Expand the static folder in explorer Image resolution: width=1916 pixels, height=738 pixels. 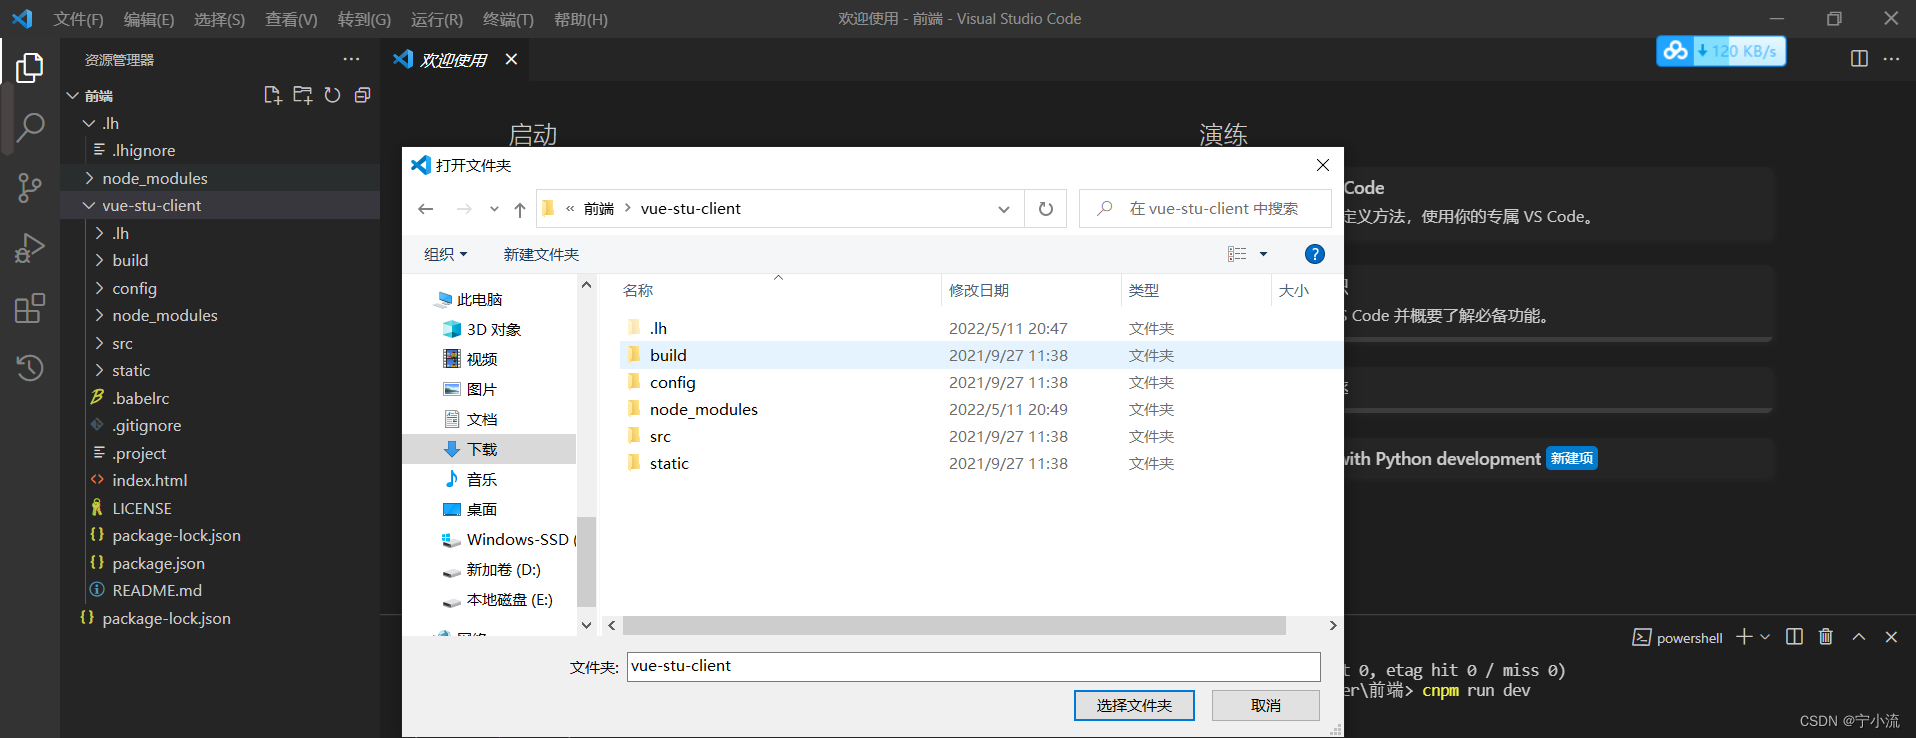99,370
